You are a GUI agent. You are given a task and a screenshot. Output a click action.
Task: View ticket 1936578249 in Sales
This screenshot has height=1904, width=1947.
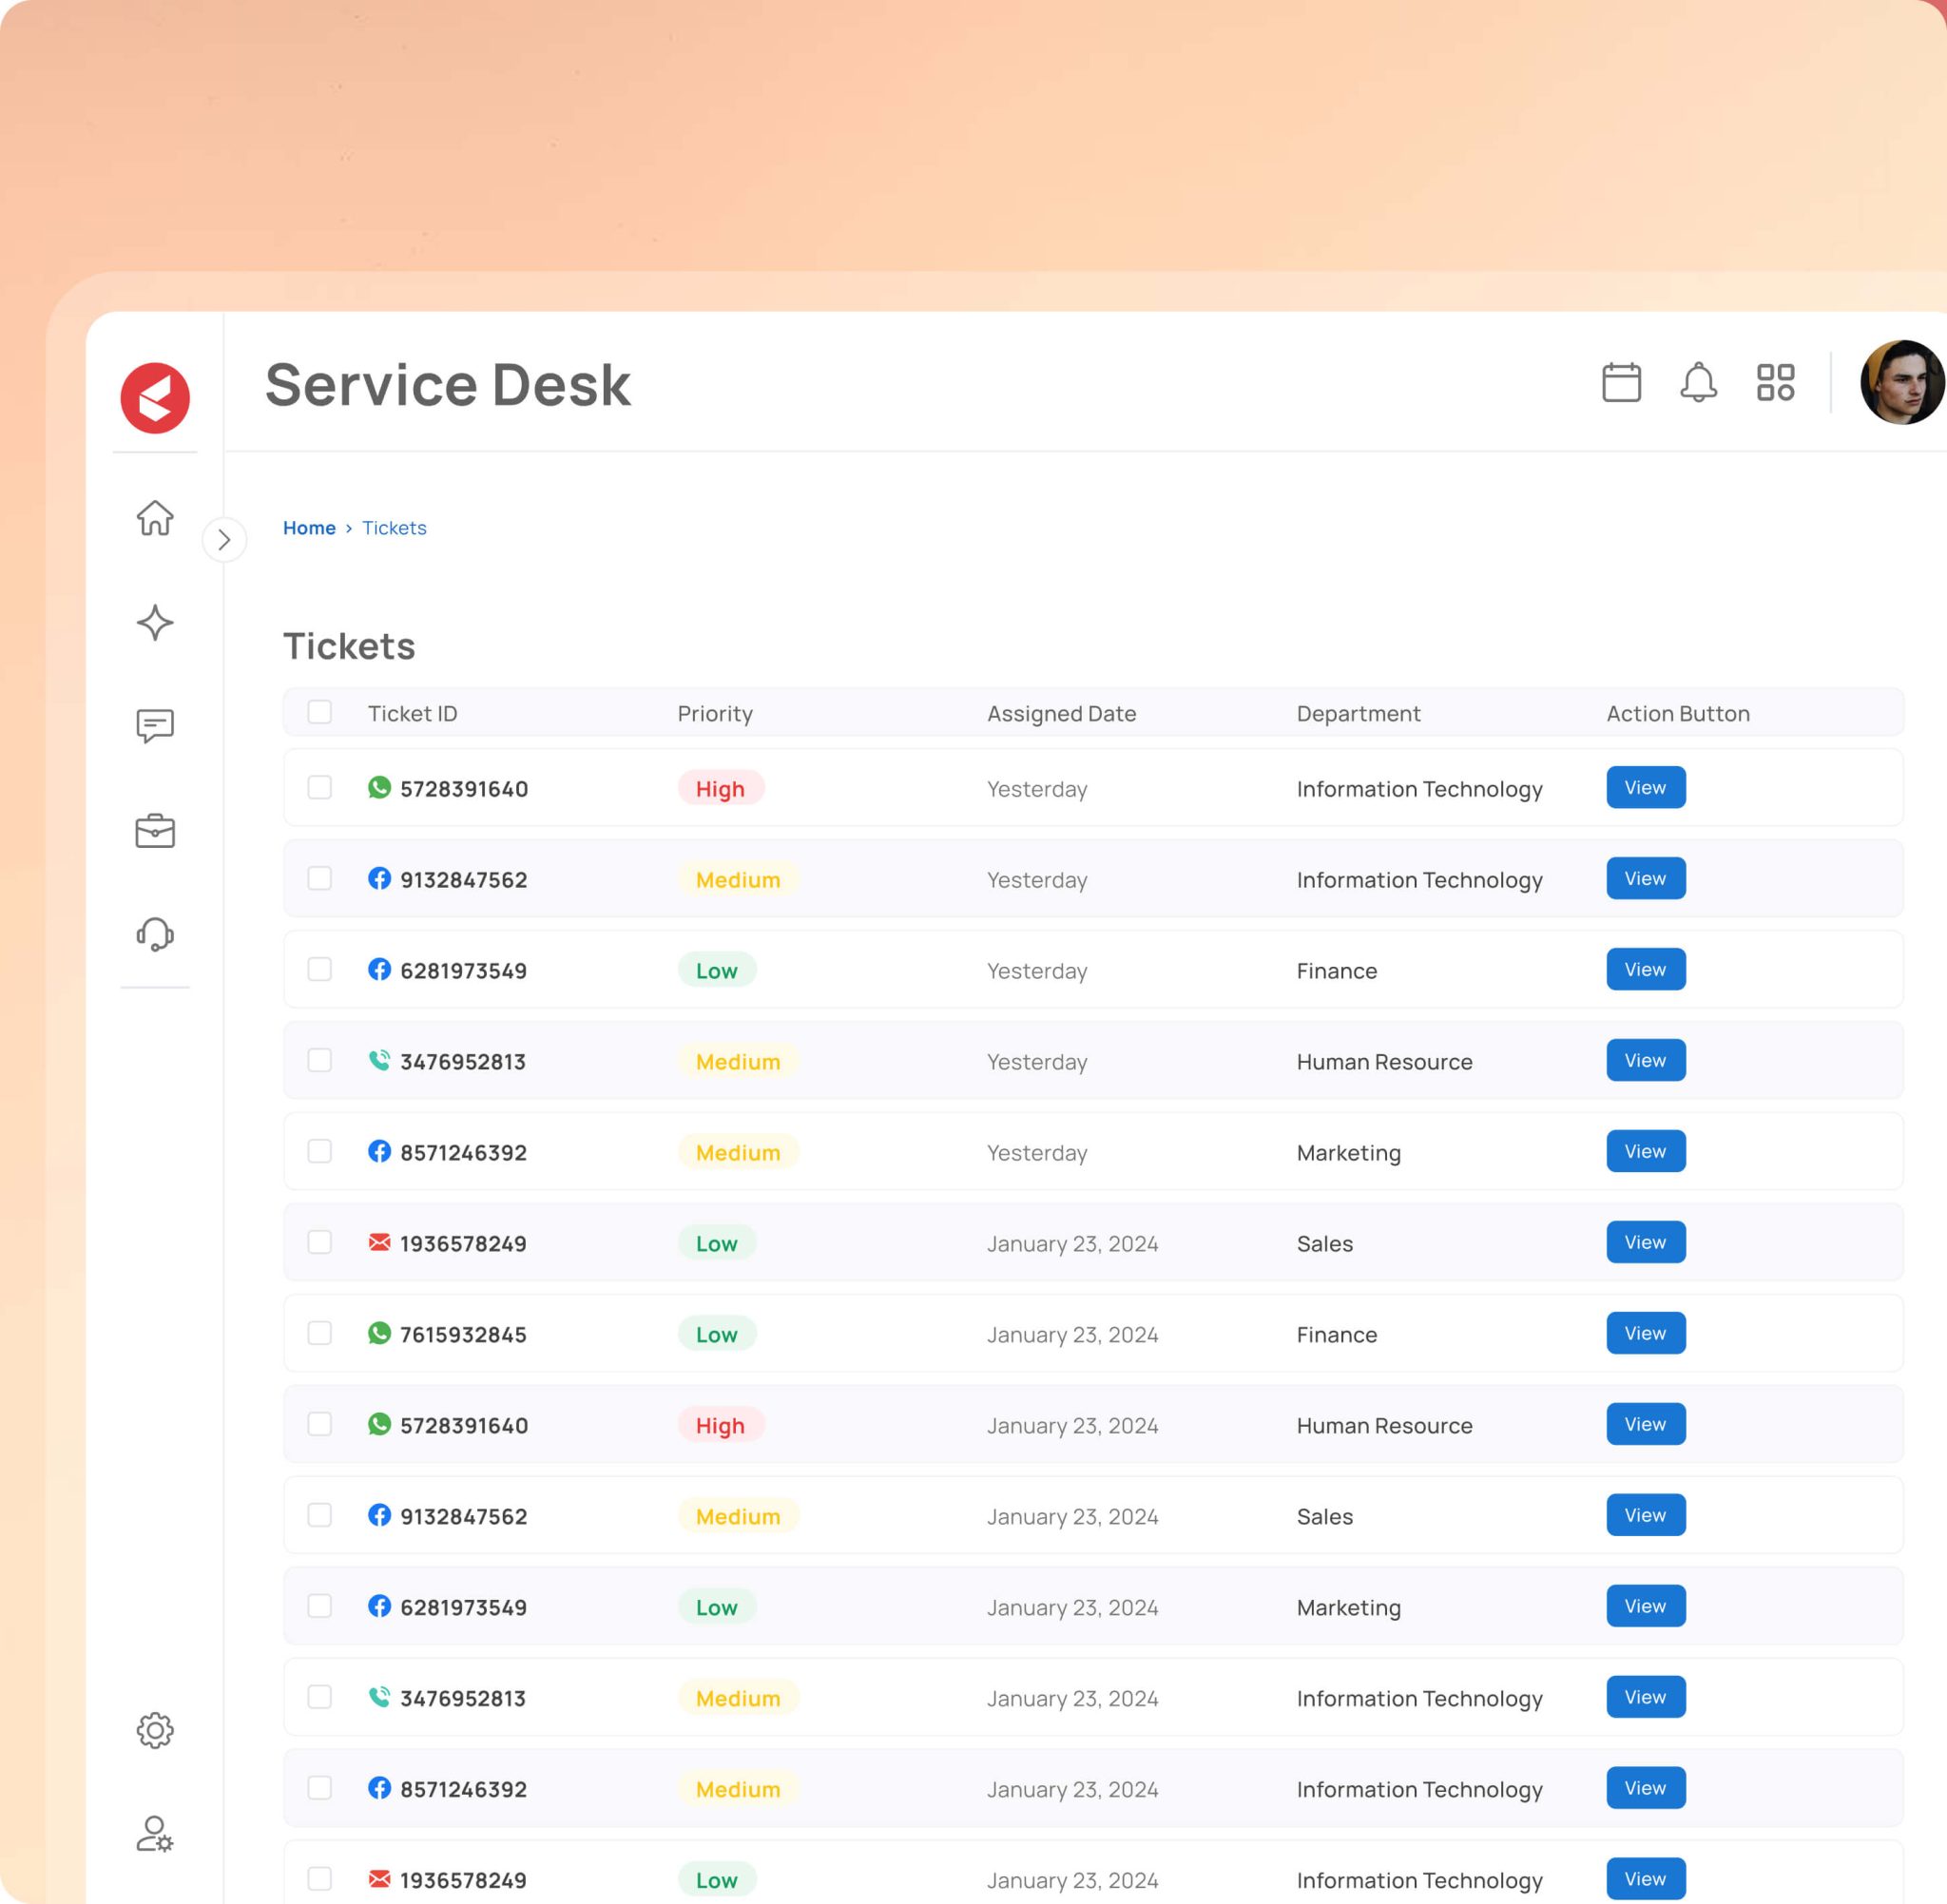tap(1646, 1242)
